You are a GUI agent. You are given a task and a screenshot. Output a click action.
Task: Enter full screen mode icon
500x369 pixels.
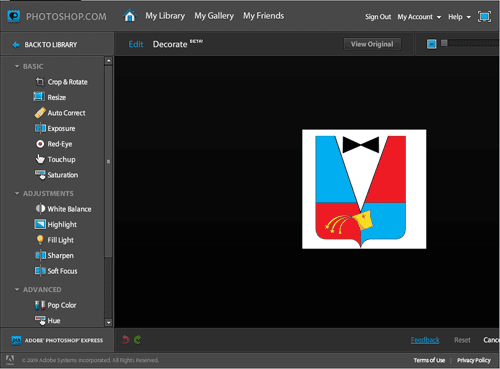tap(484, 16)
